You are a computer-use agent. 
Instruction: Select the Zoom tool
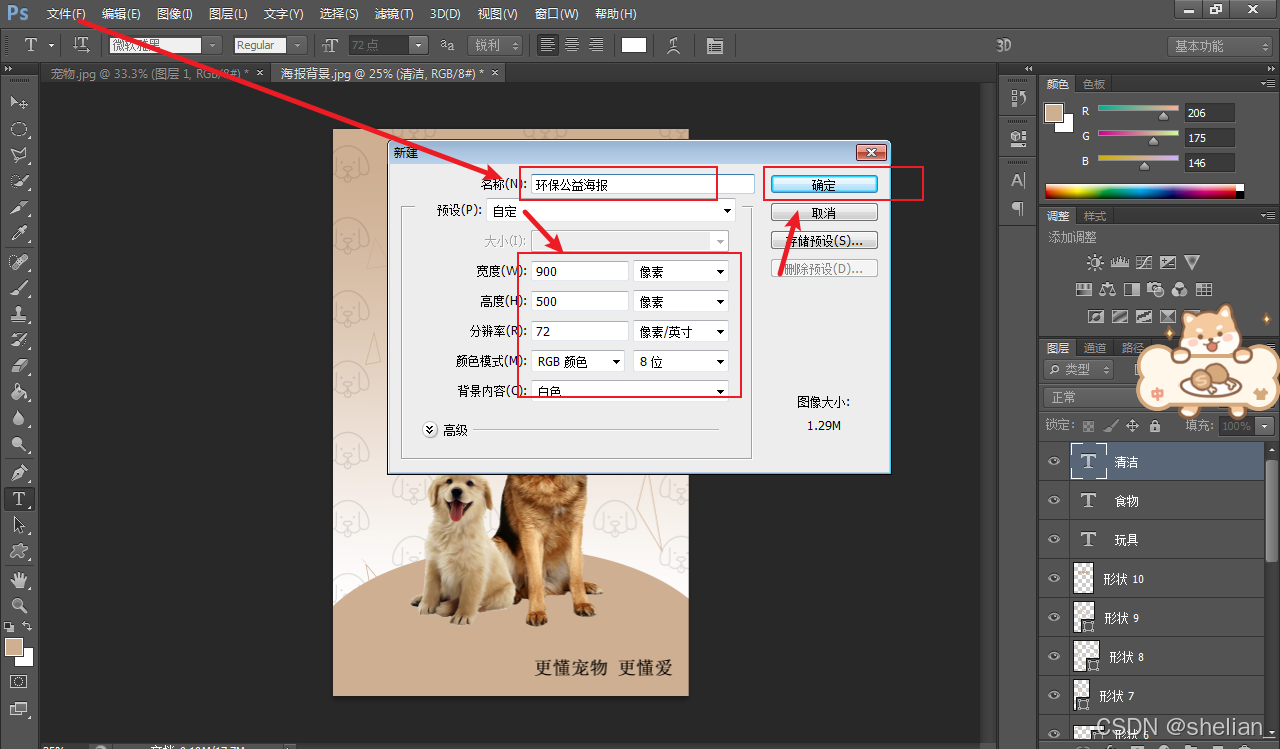click(x=19, y=606)
